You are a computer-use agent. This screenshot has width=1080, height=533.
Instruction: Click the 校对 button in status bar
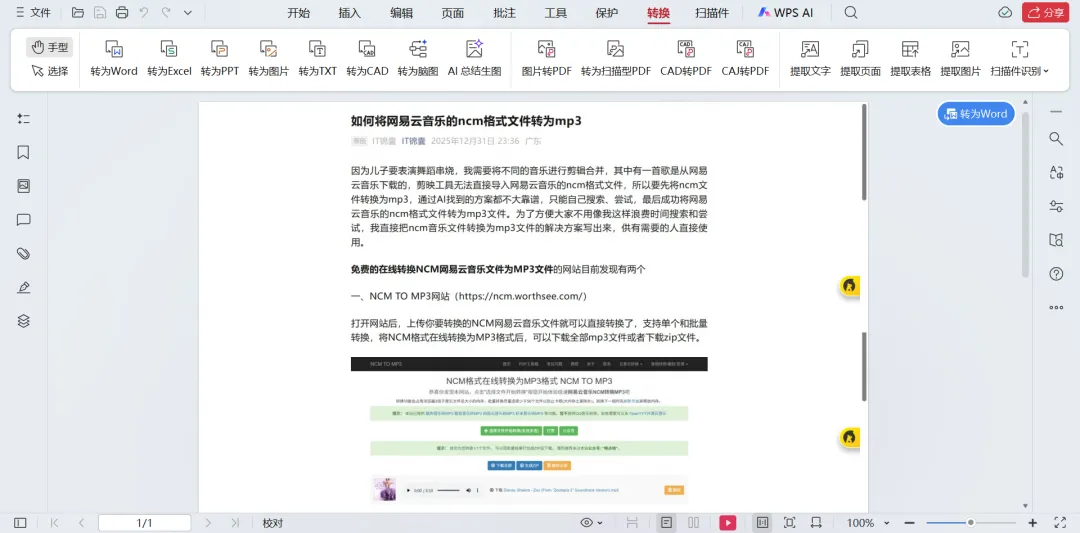pyautogui.click(x=273, y=523)
